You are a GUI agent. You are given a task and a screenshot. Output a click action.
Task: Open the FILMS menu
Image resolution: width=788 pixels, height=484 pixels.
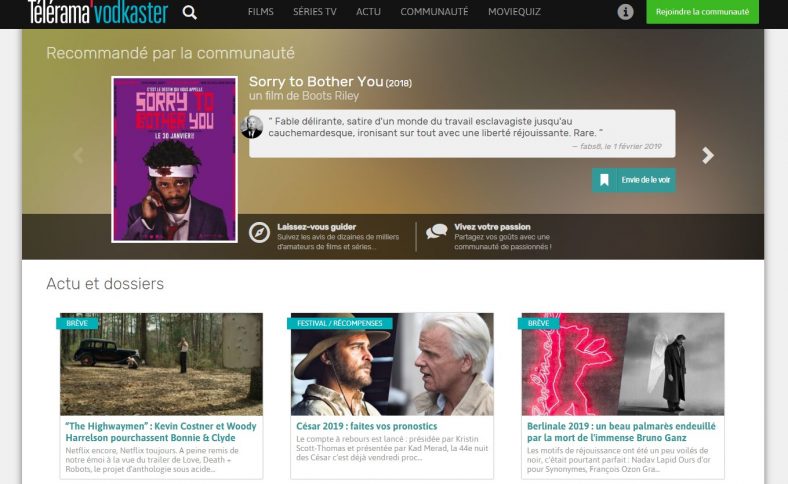click(260, 12)
